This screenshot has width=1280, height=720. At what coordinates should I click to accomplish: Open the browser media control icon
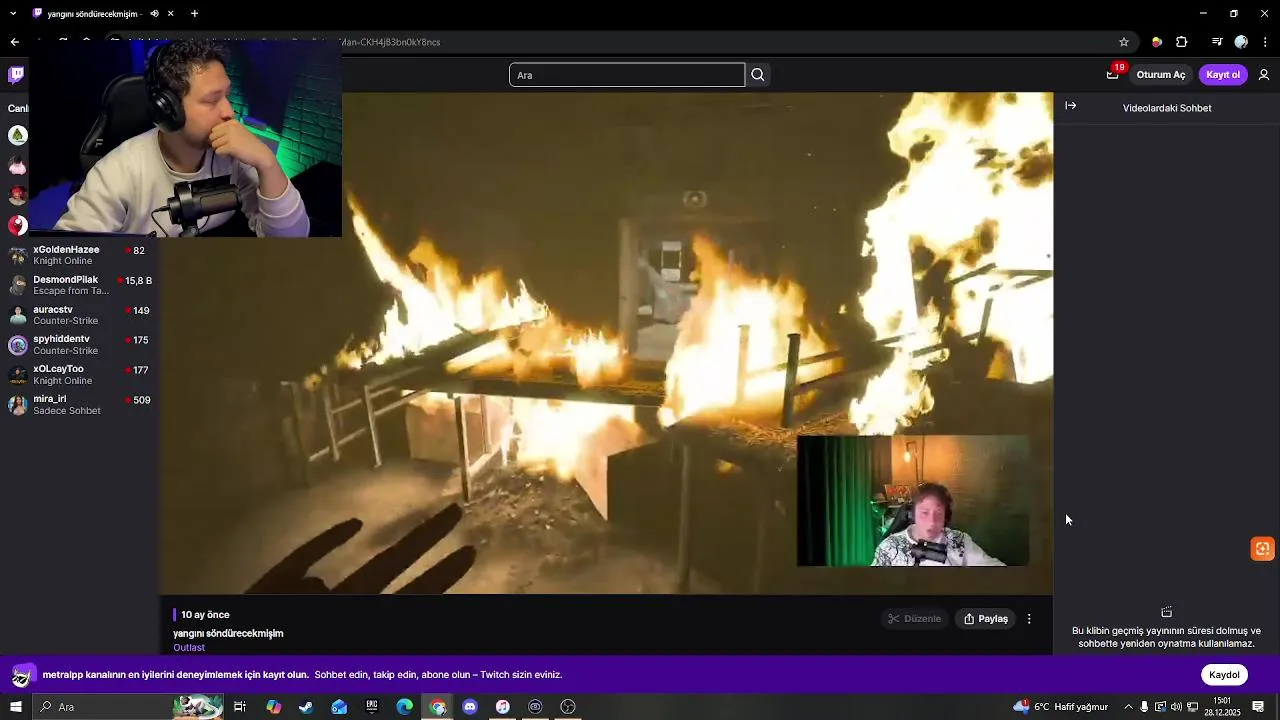(1217, 42)
